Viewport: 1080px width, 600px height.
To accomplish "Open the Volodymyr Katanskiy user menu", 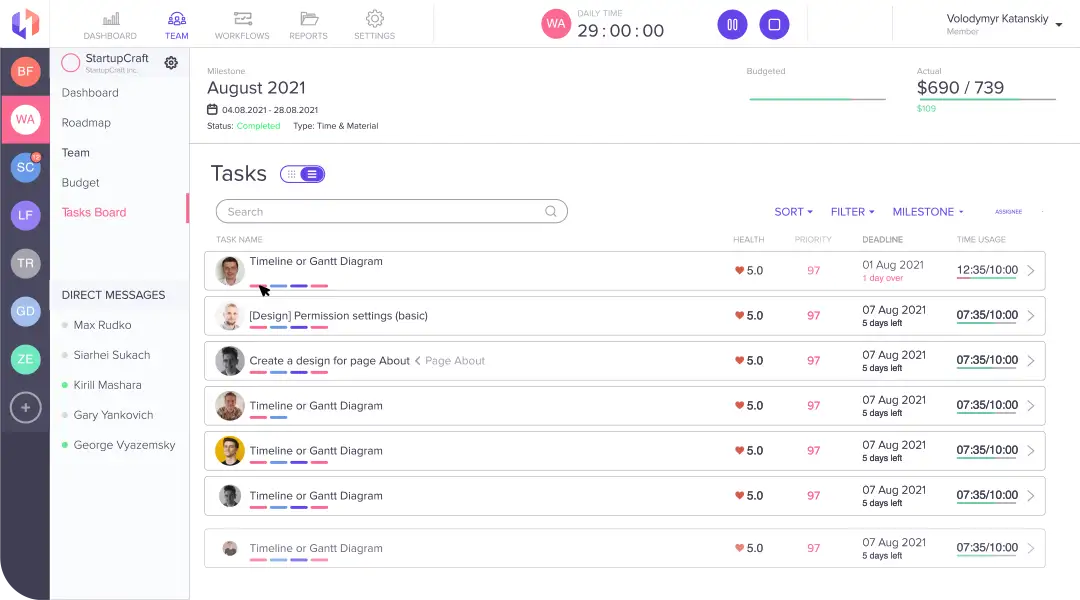I will coord(1004,23).
